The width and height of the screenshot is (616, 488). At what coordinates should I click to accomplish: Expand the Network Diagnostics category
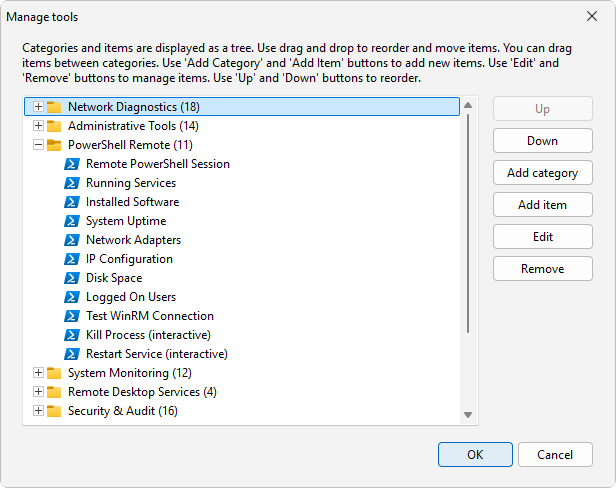point(38,106)
